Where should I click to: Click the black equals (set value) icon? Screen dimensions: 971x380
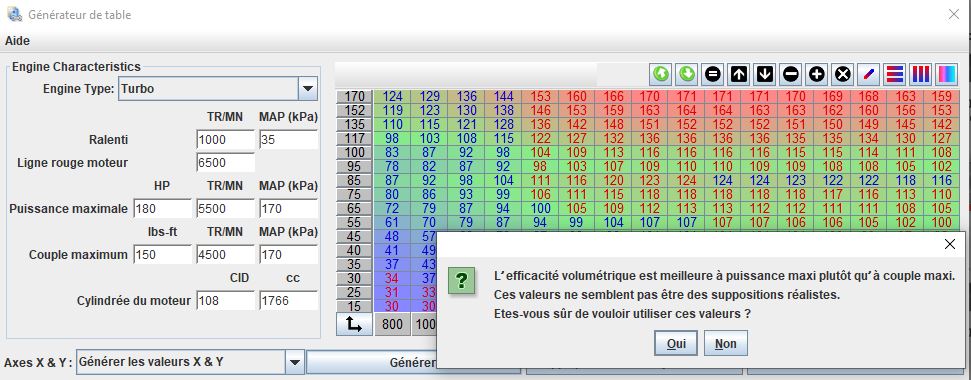(x=713, y=74)
